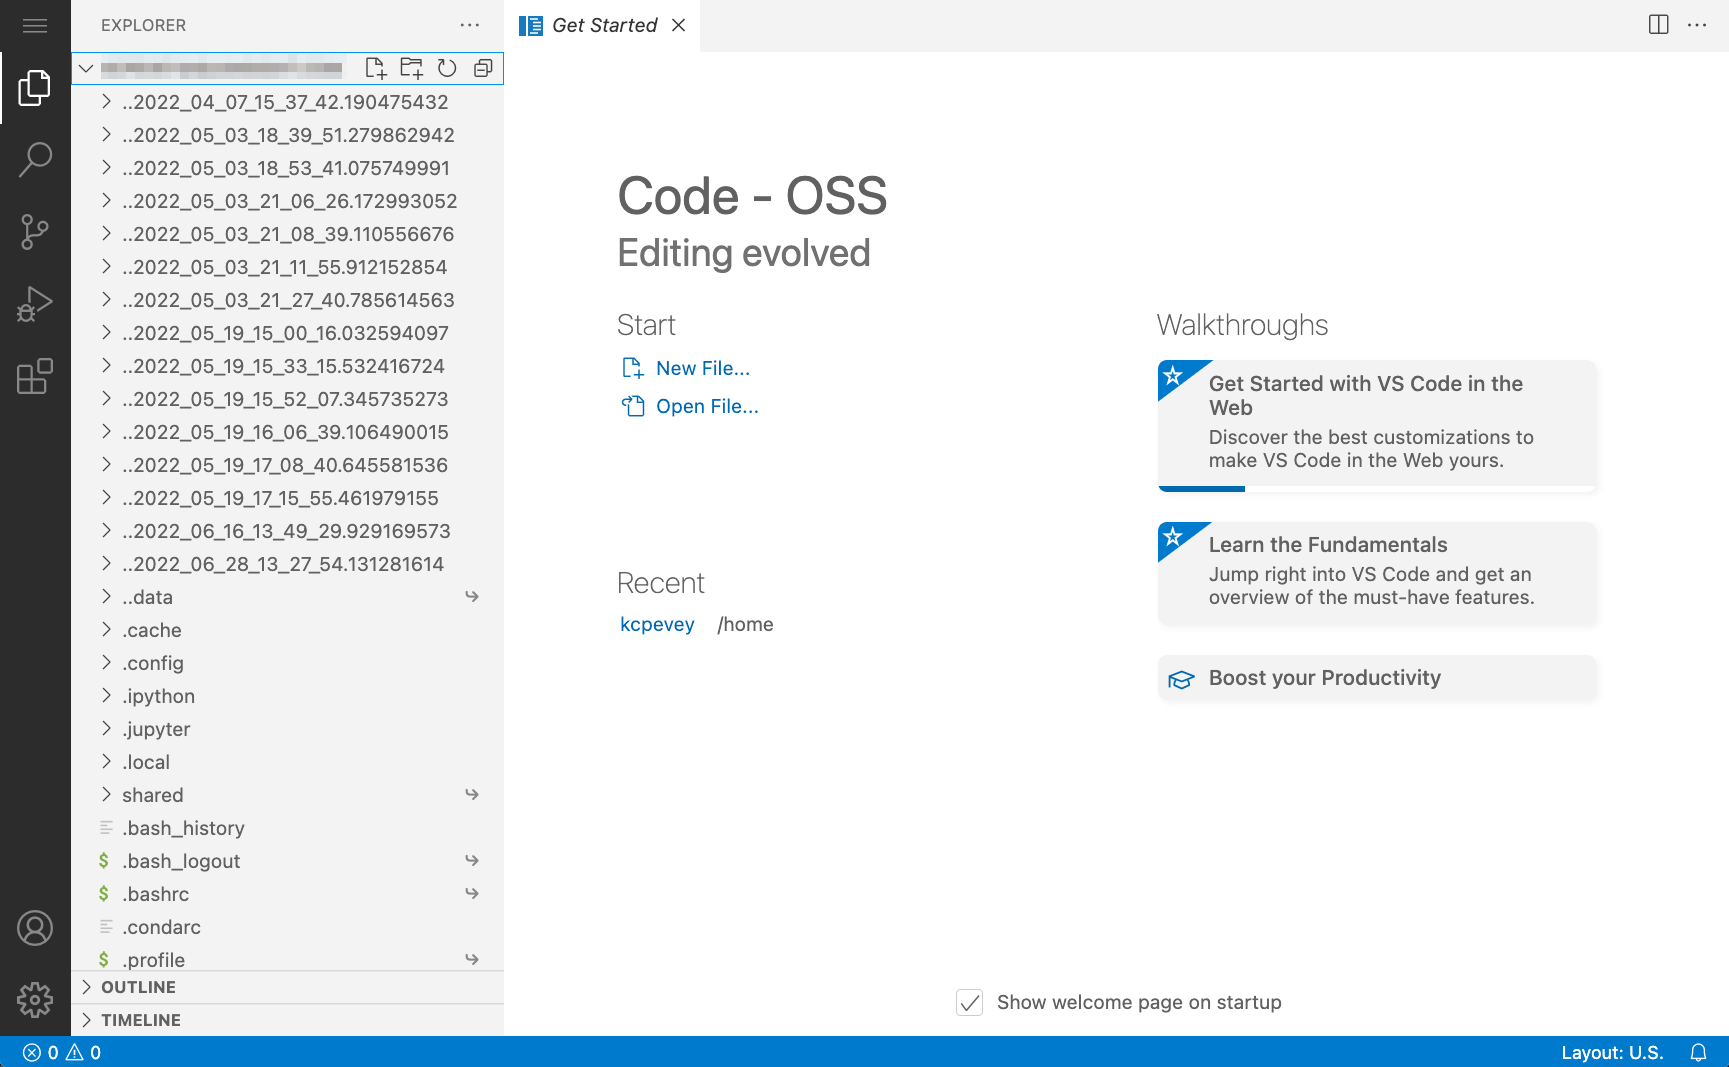Click the New File link under Start
Image resolution: width=1729 pixels, height=1067 pixels.
(703, 367)
